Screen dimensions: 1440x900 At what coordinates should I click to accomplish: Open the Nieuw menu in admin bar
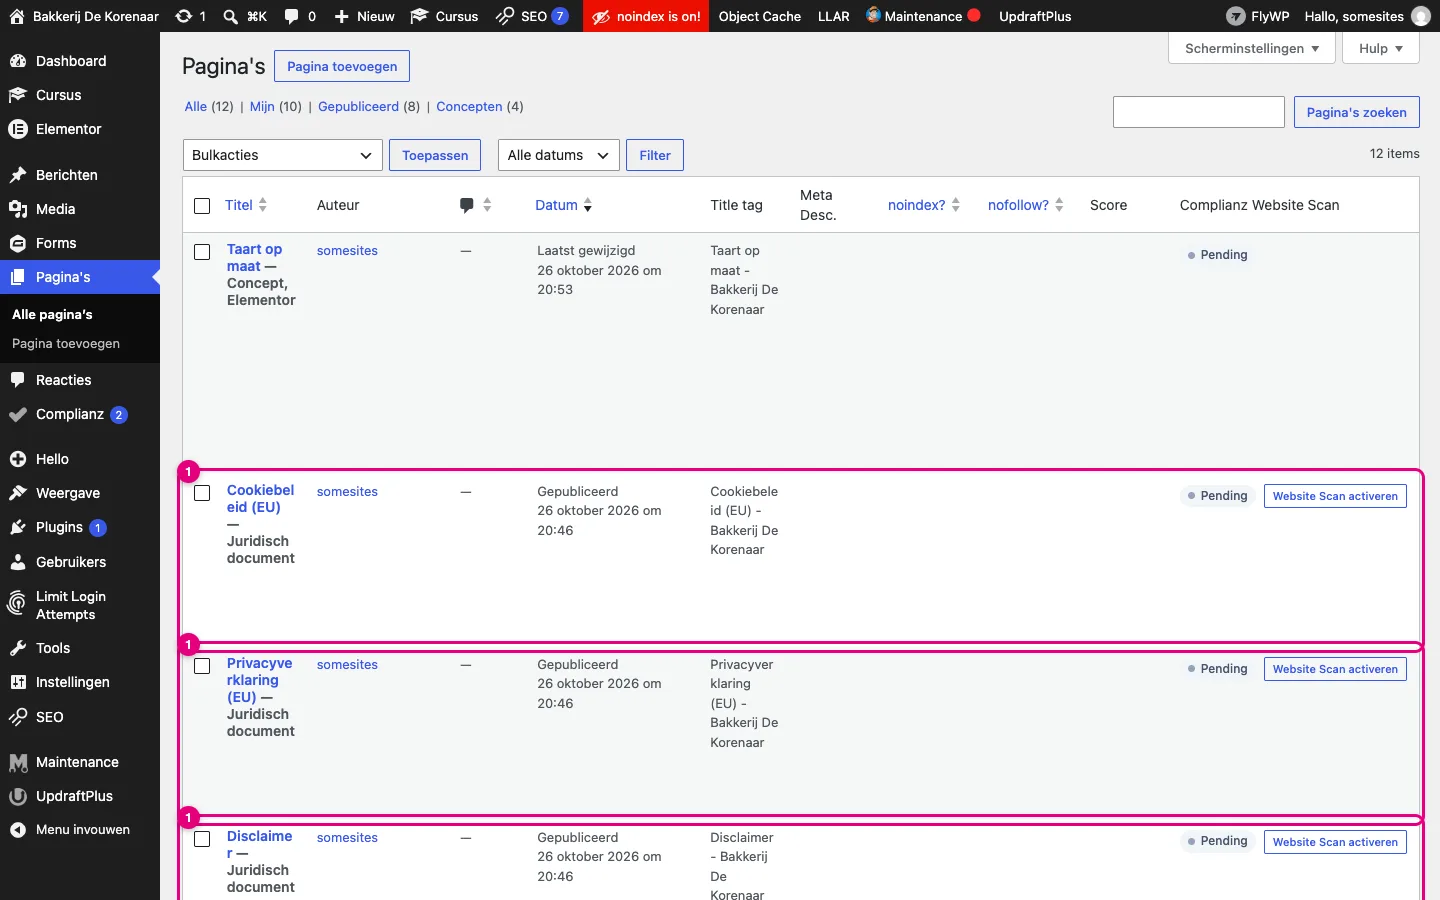click(x=365, y=16)
